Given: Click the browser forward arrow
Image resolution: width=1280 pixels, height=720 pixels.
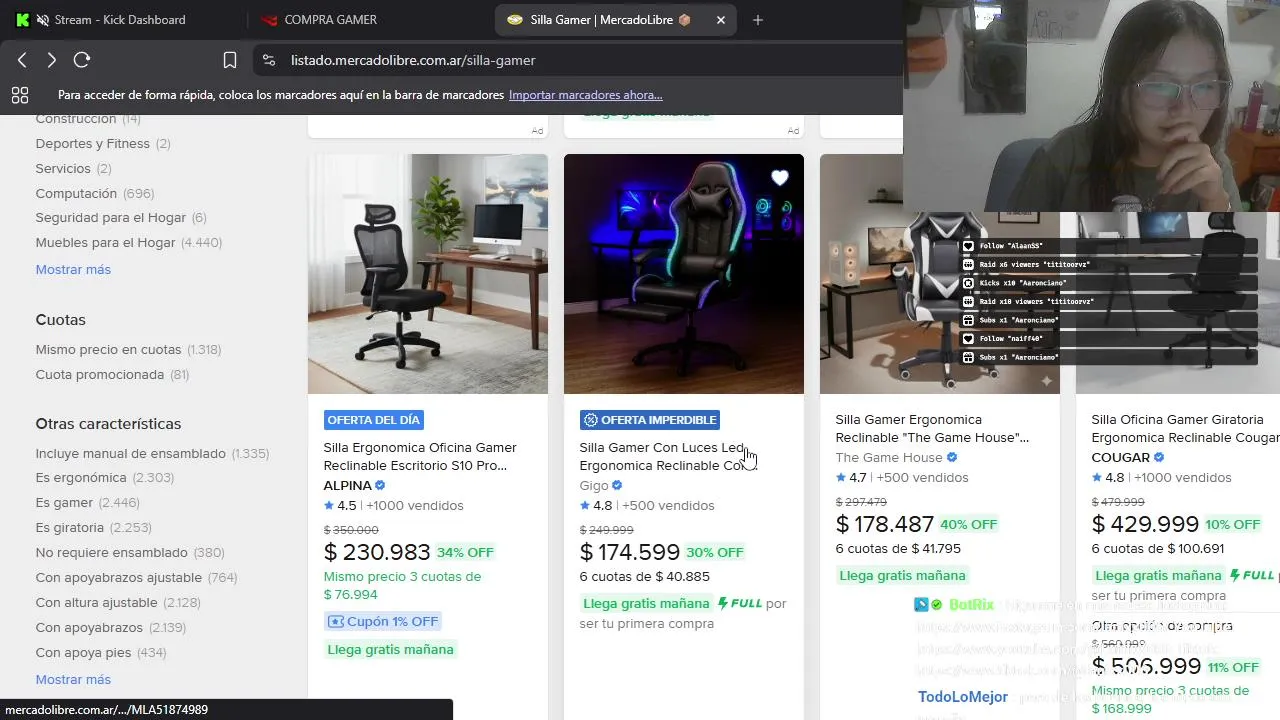Looking at the screenshot, I should click(51, 60).
